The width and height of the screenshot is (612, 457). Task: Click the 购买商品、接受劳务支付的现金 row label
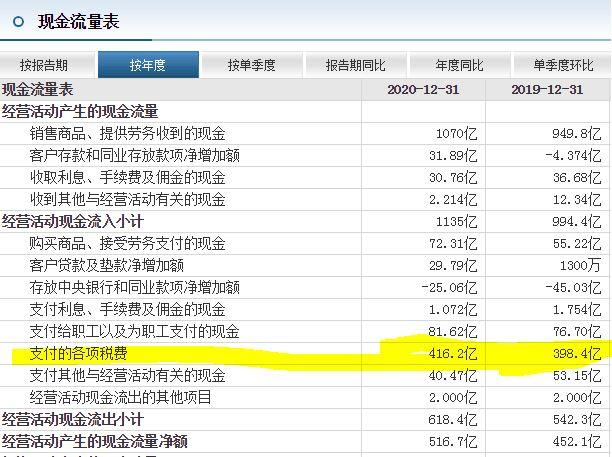127,244
